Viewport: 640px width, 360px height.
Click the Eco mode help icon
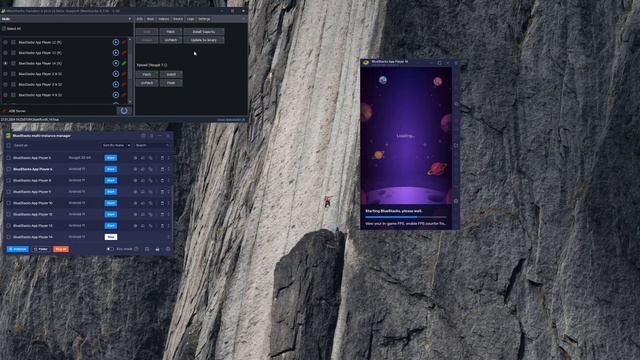[x=136, y=249]
